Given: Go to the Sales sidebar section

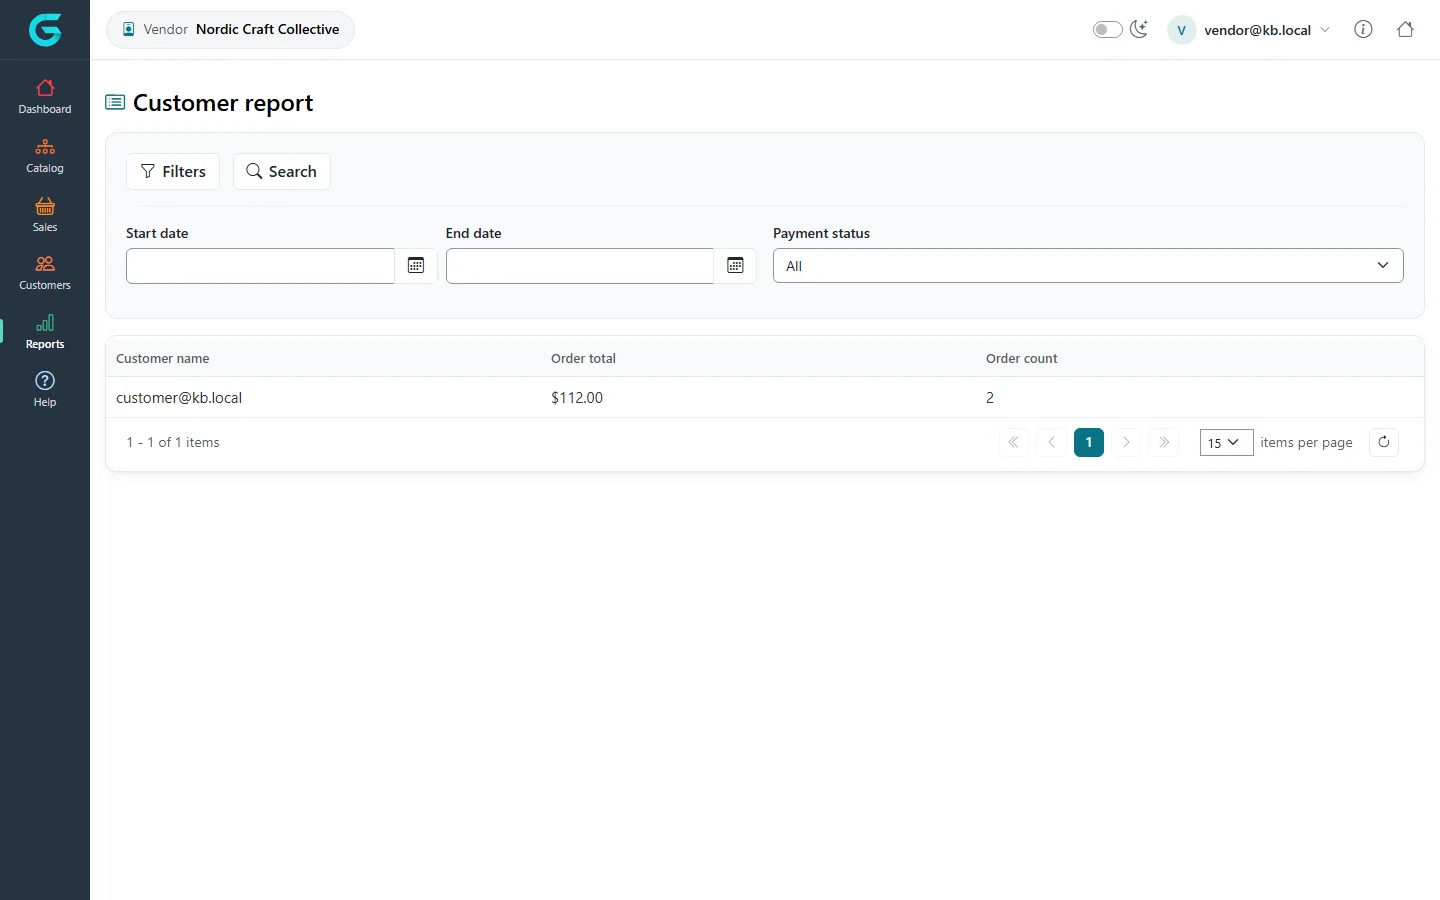Looking at the screenshot, I should pyautogui.click(x=45, y=215).
